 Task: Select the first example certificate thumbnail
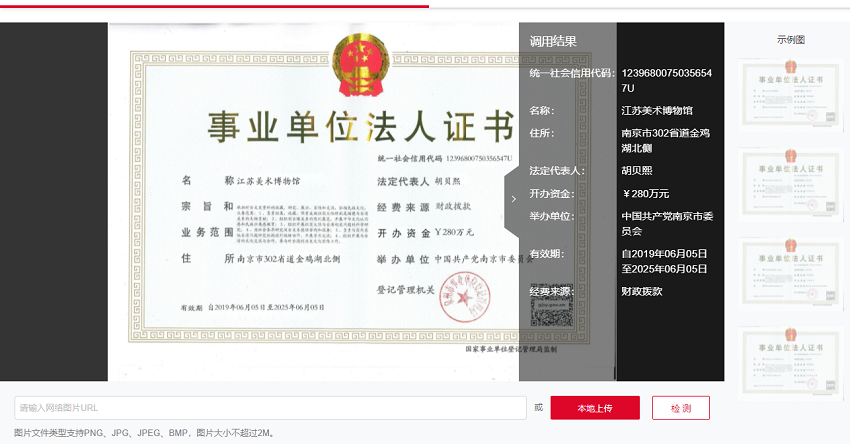pyautogui.click(x=791, y=95)
